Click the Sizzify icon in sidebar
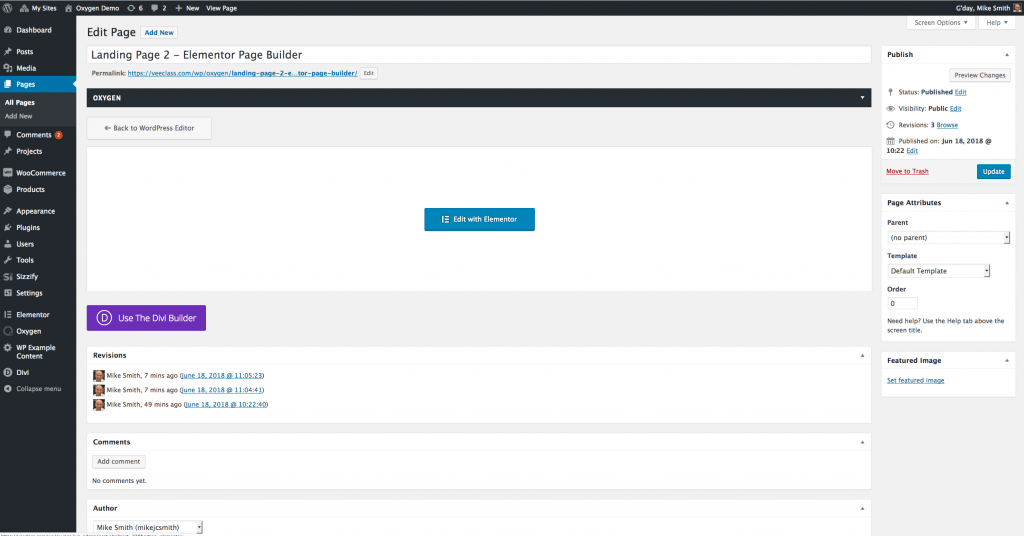This screenshot has height=536, width=1024. coord(8,276)
